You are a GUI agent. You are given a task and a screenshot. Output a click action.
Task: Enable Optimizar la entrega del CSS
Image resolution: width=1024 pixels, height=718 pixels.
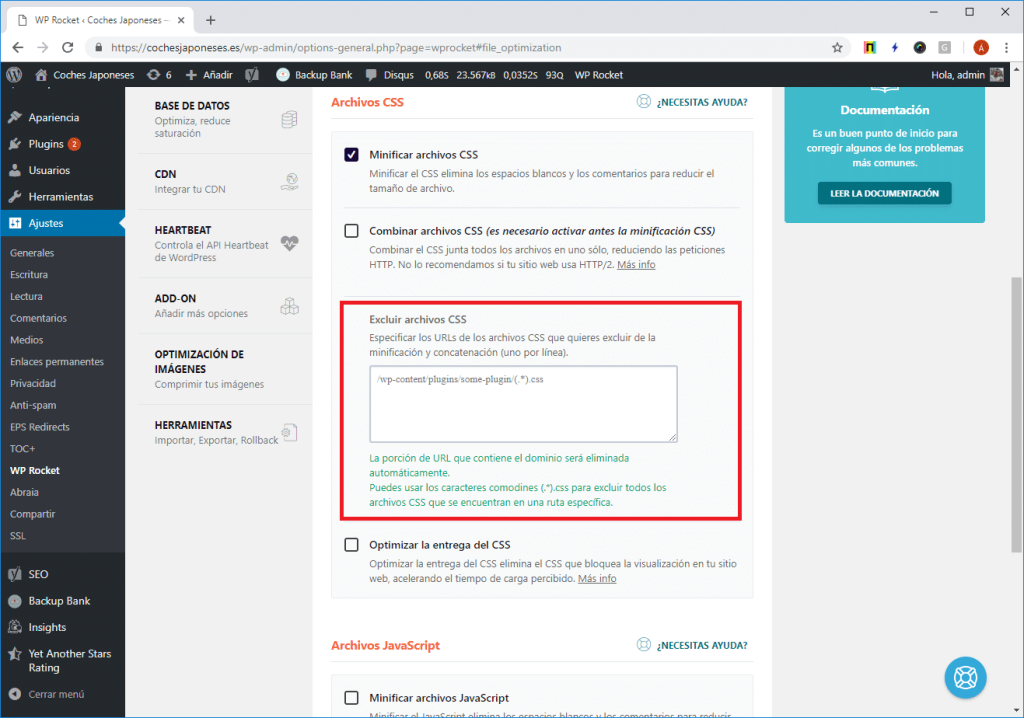[351, 544]
